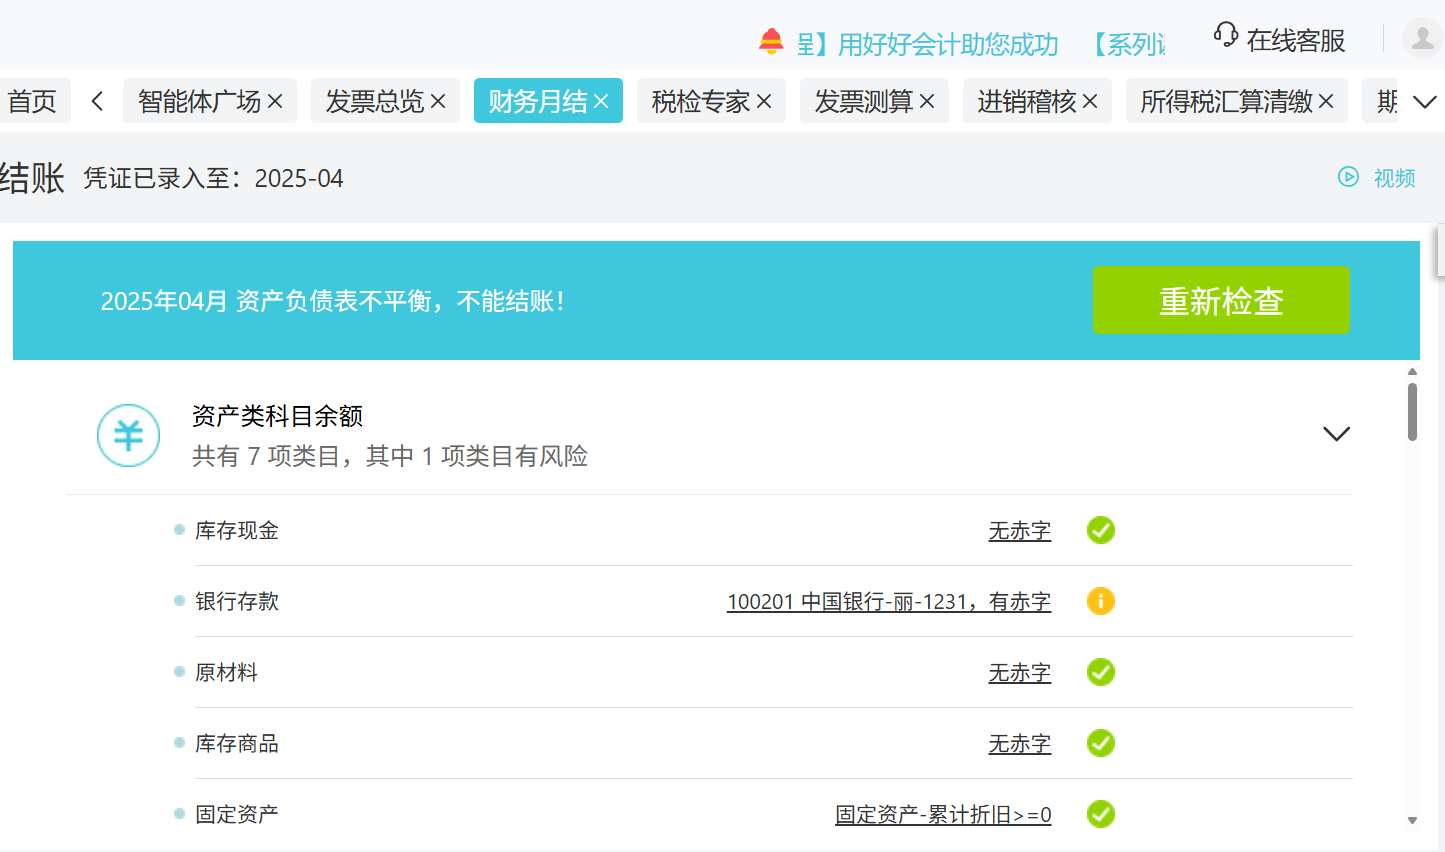Open the user avatar icon
This screenshot has height=852, width=1445.
click(1421, 38)
